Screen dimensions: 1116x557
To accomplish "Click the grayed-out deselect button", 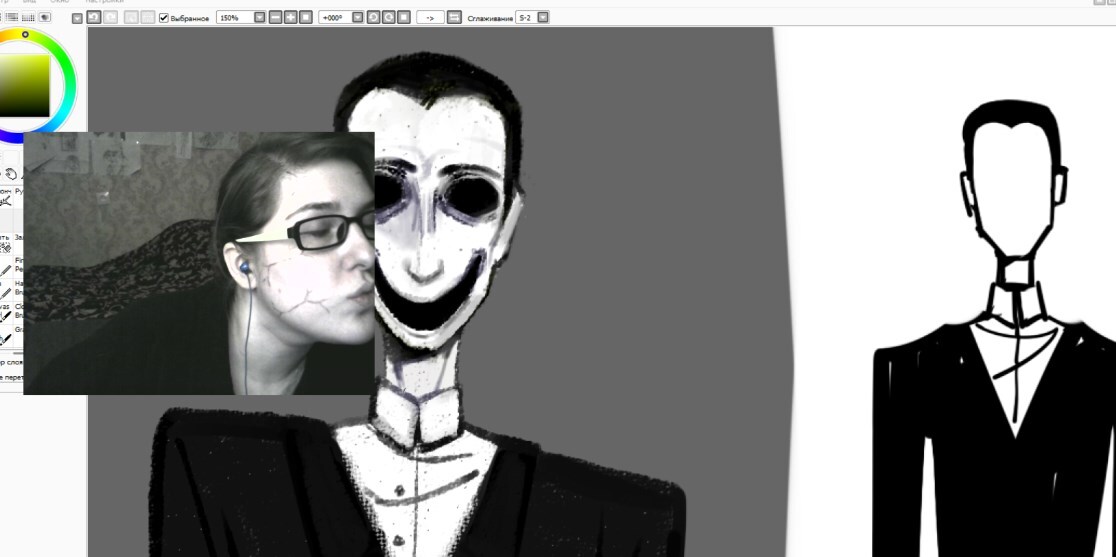I will tap(131, 17).
